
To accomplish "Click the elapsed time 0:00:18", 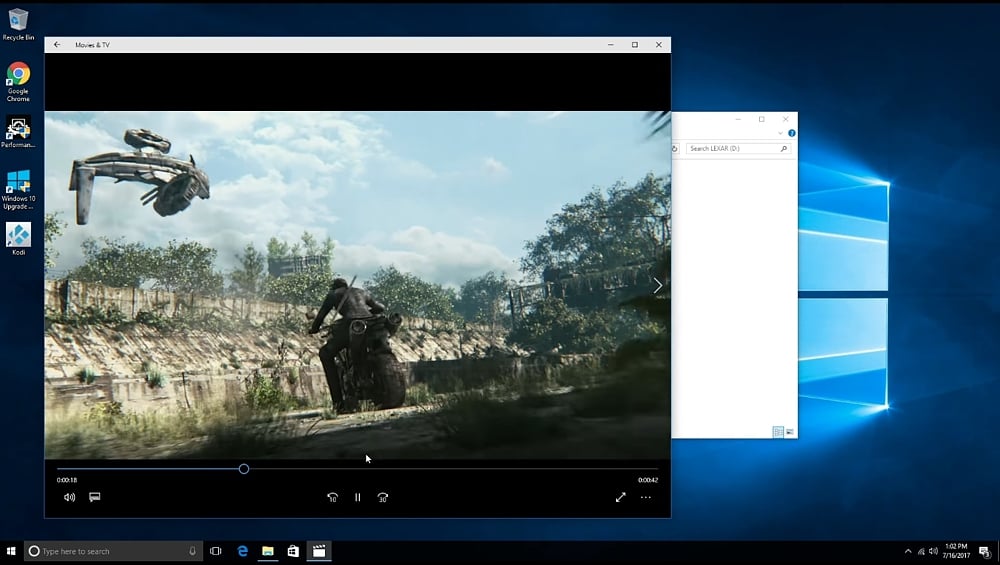I will 67,480.
